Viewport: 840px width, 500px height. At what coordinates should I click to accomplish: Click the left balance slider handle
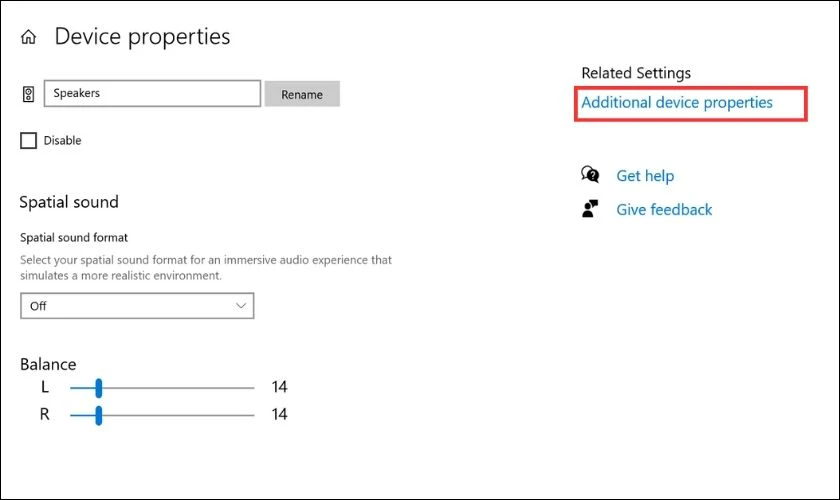point(99,388)
